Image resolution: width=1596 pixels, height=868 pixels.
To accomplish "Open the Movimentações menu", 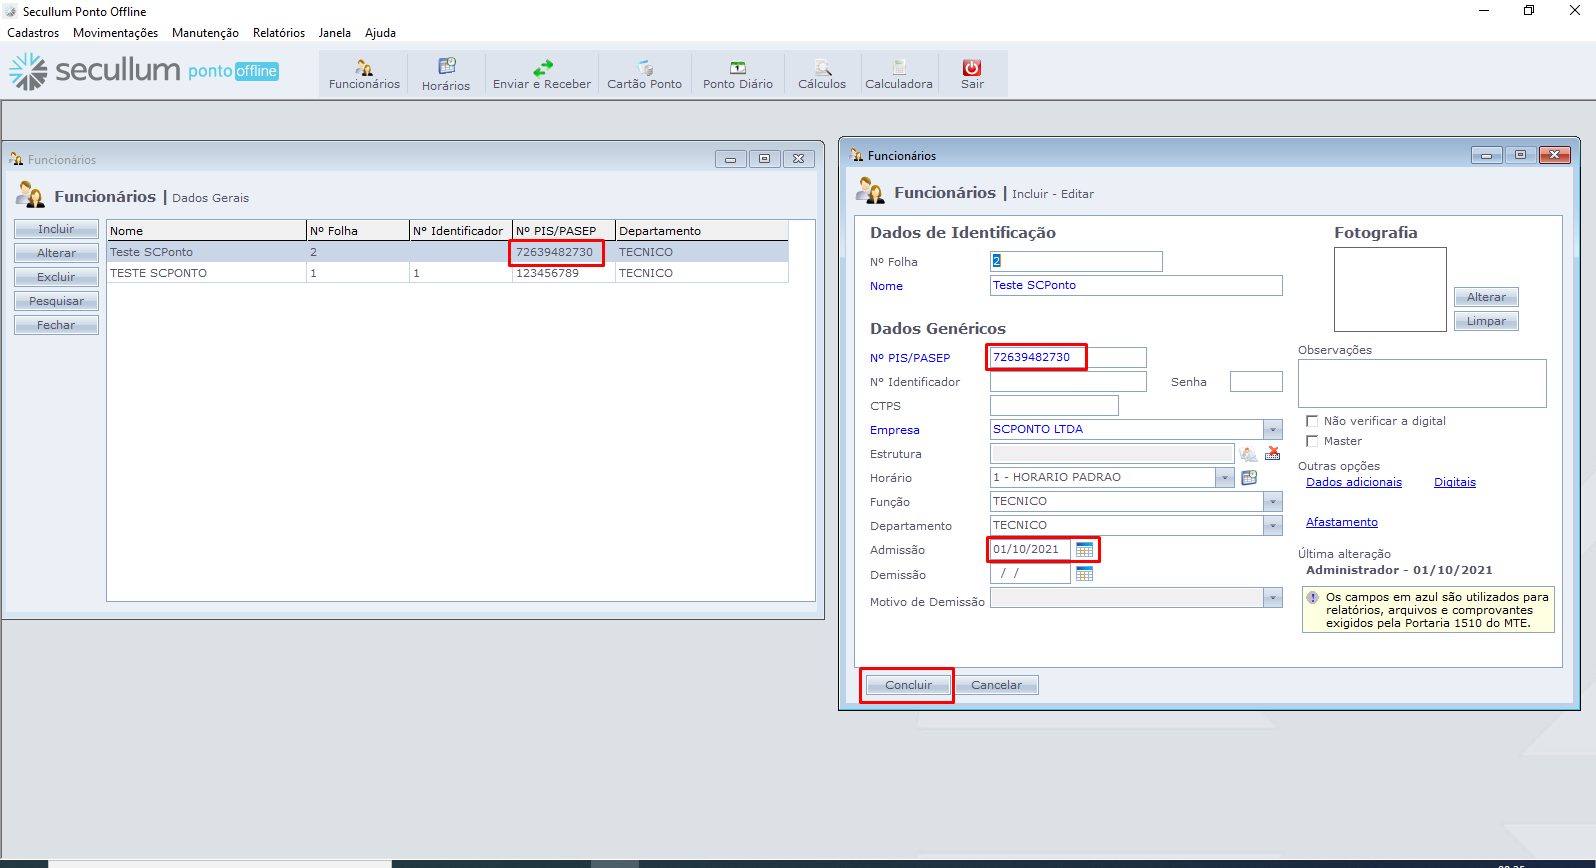I will [115, 33].
